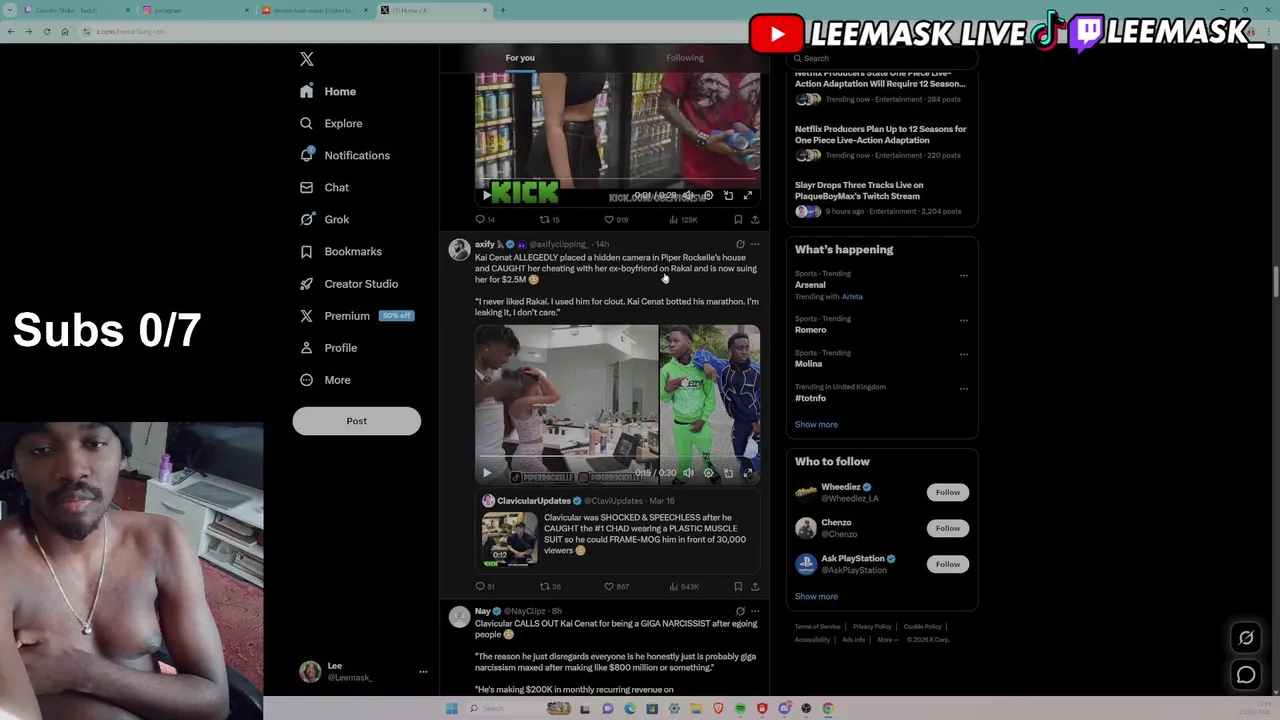Viewport: 1280px width, 720px height.
Task: Open the browser tab search dropdown
Action: click(x=10, y=10)
